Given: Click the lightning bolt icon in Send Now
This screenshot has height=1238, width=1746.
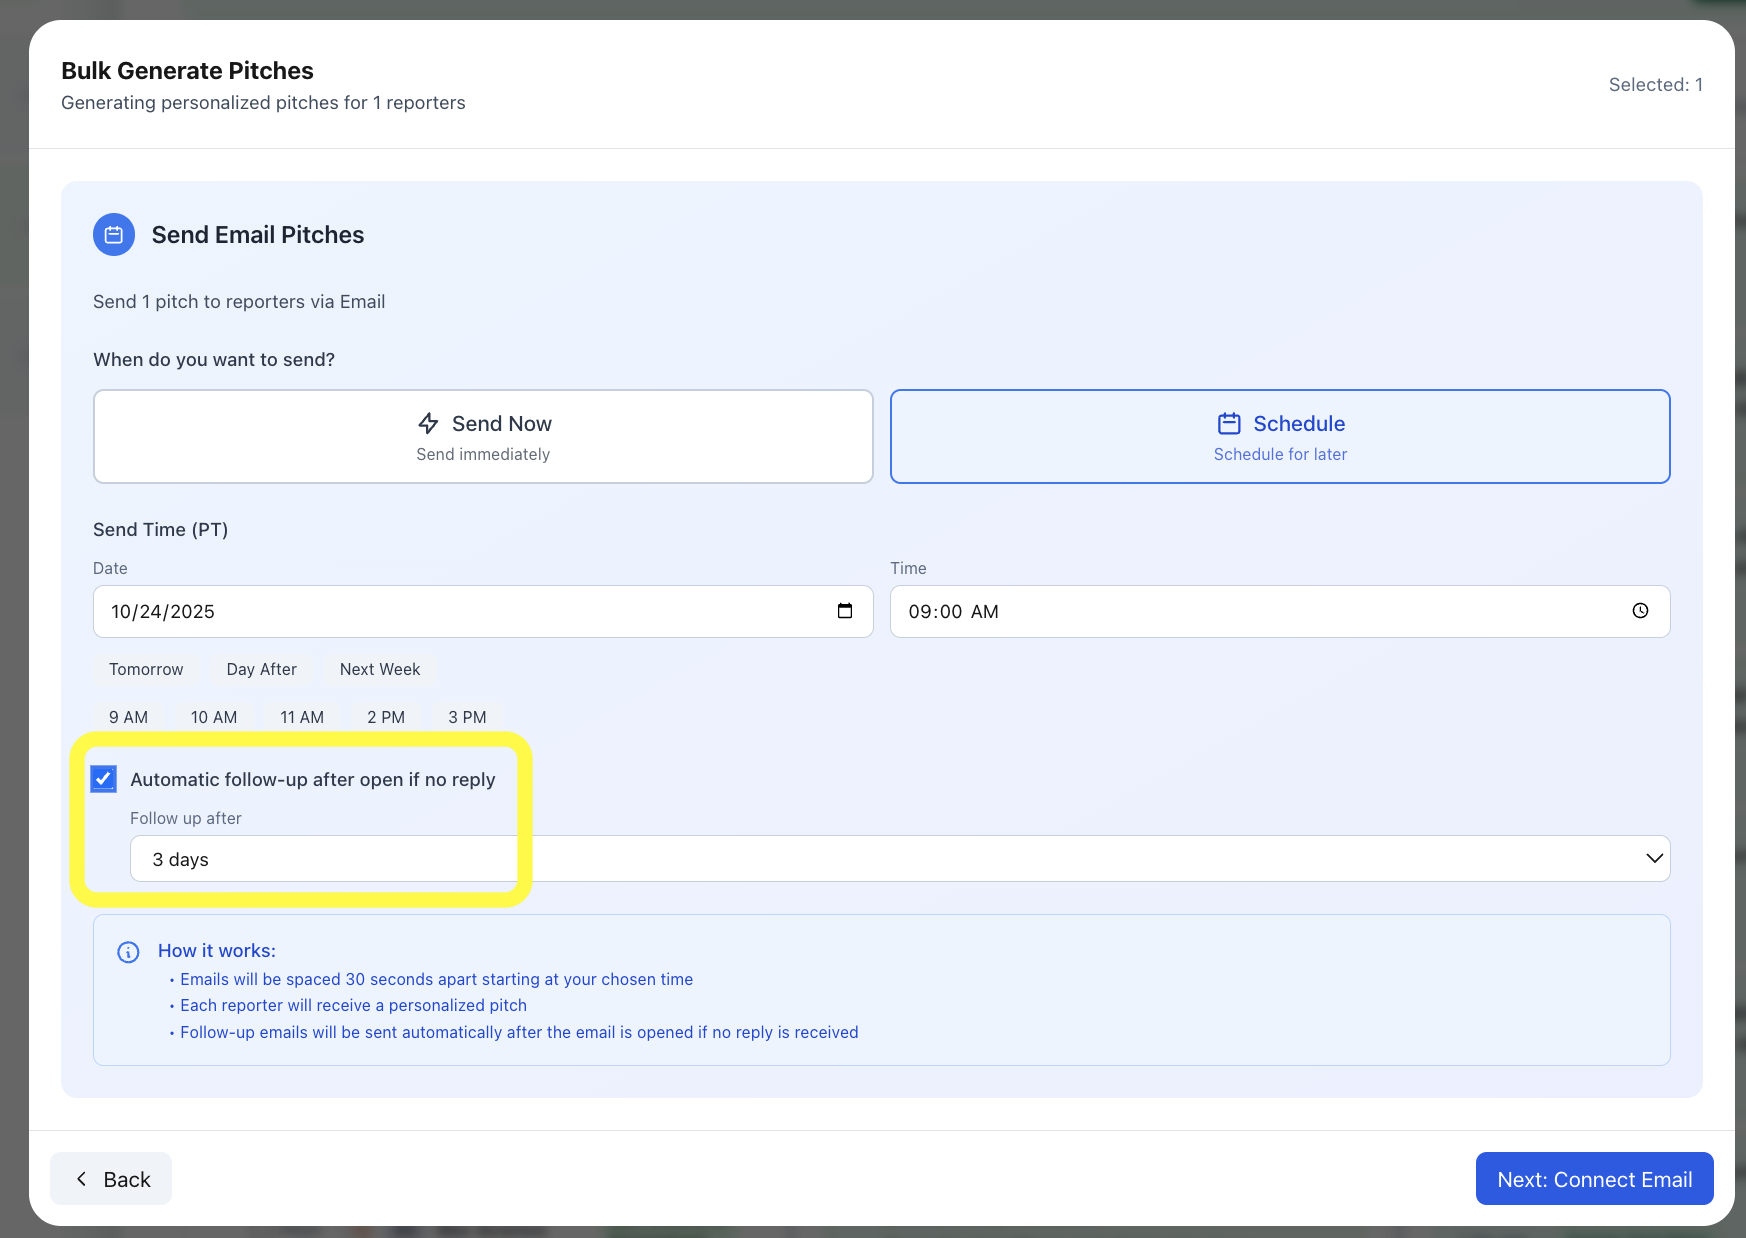Looking at the screenshot, I should click(x=428, y=423).
